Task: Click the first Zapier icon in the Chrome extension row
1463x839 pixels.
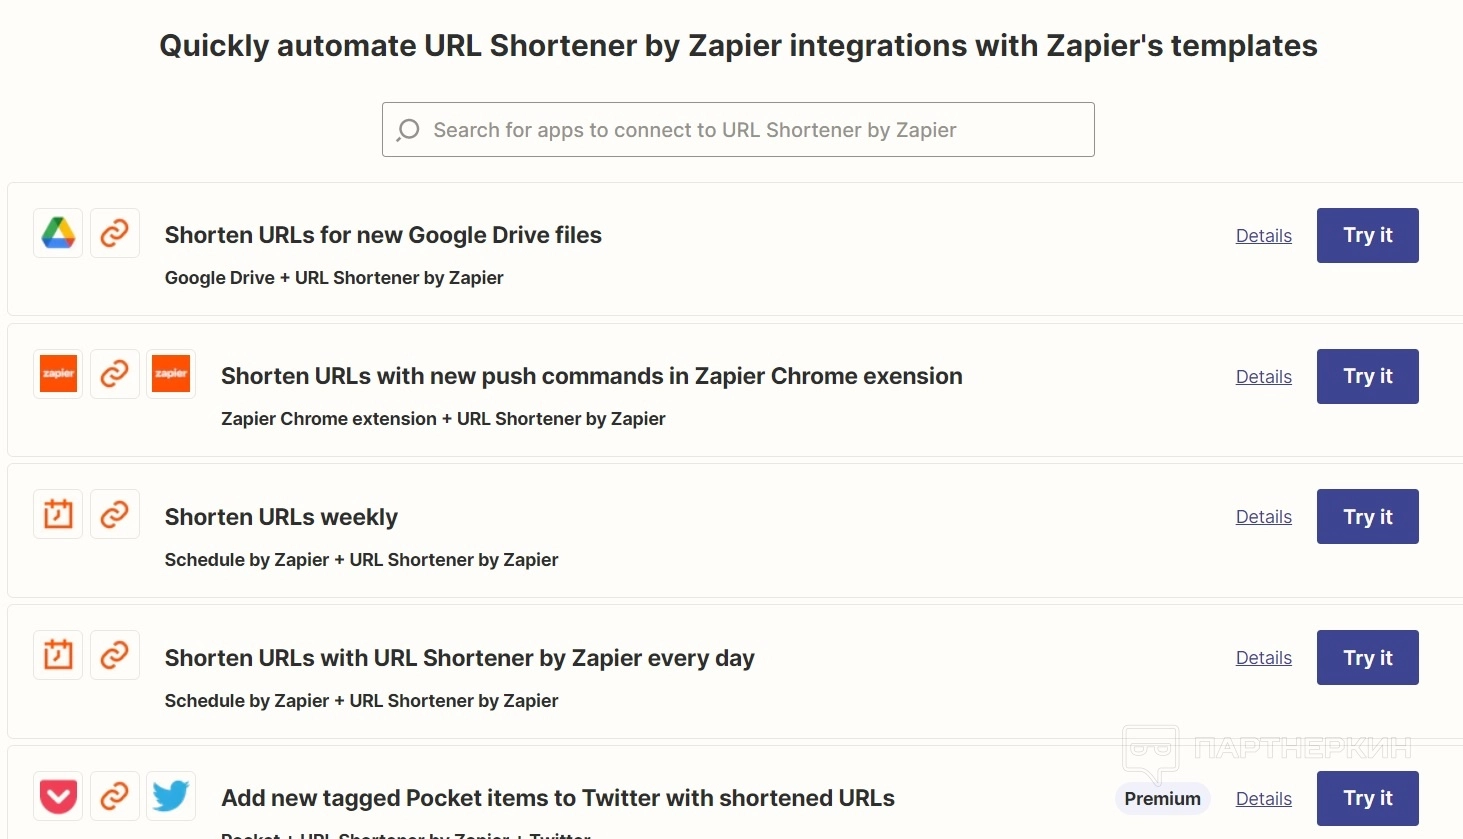Action: [59, 374]
